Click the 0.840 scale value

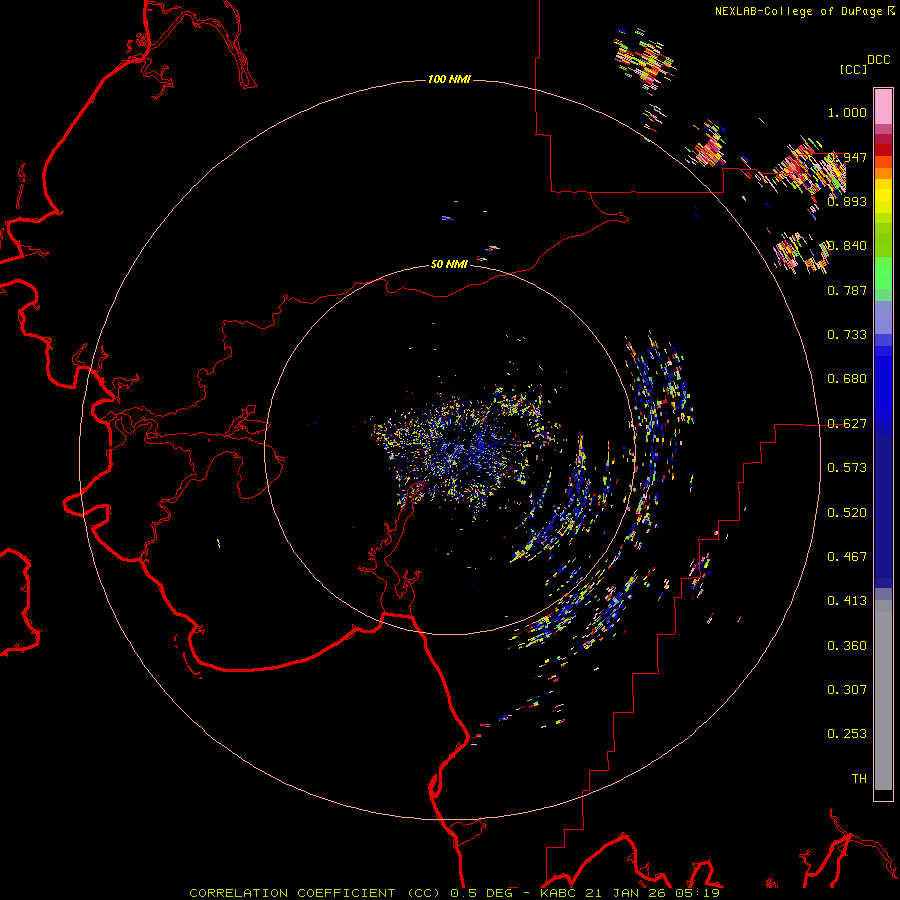(847, 246)
